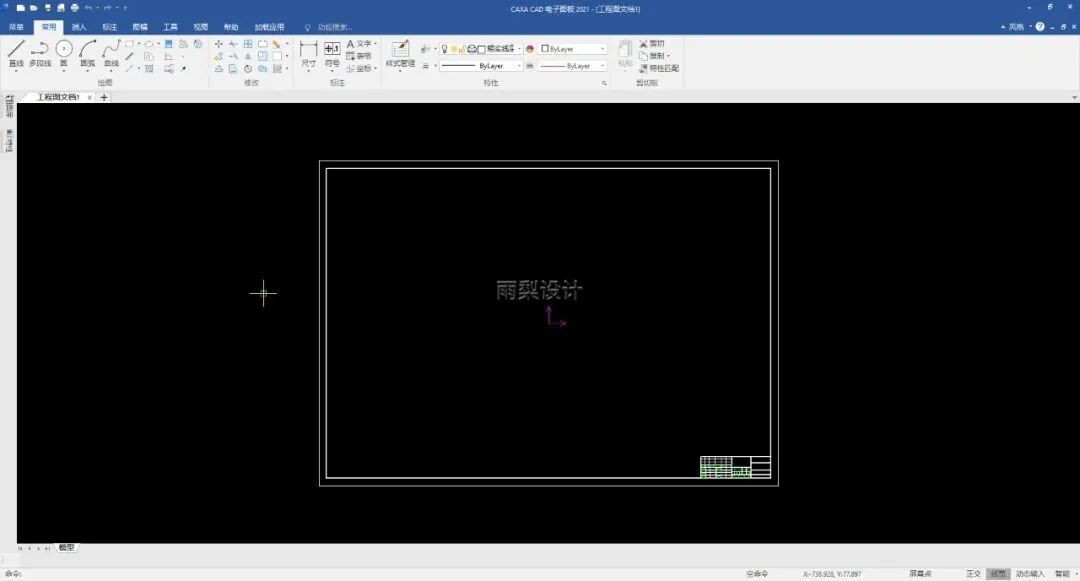
Task: Click the move (four-arrow) modify icon
Action: click(x=218, y=44)
